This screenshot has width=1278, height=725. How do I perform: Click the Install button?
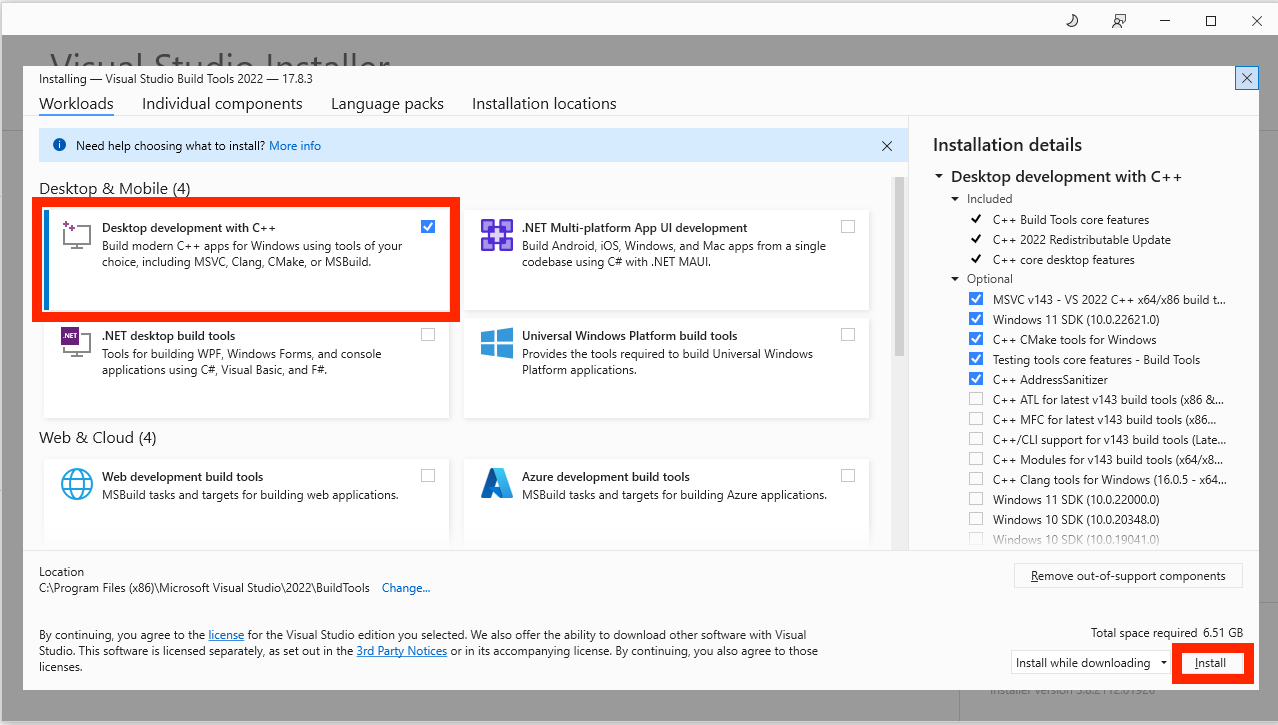[x=1211, y=663]
